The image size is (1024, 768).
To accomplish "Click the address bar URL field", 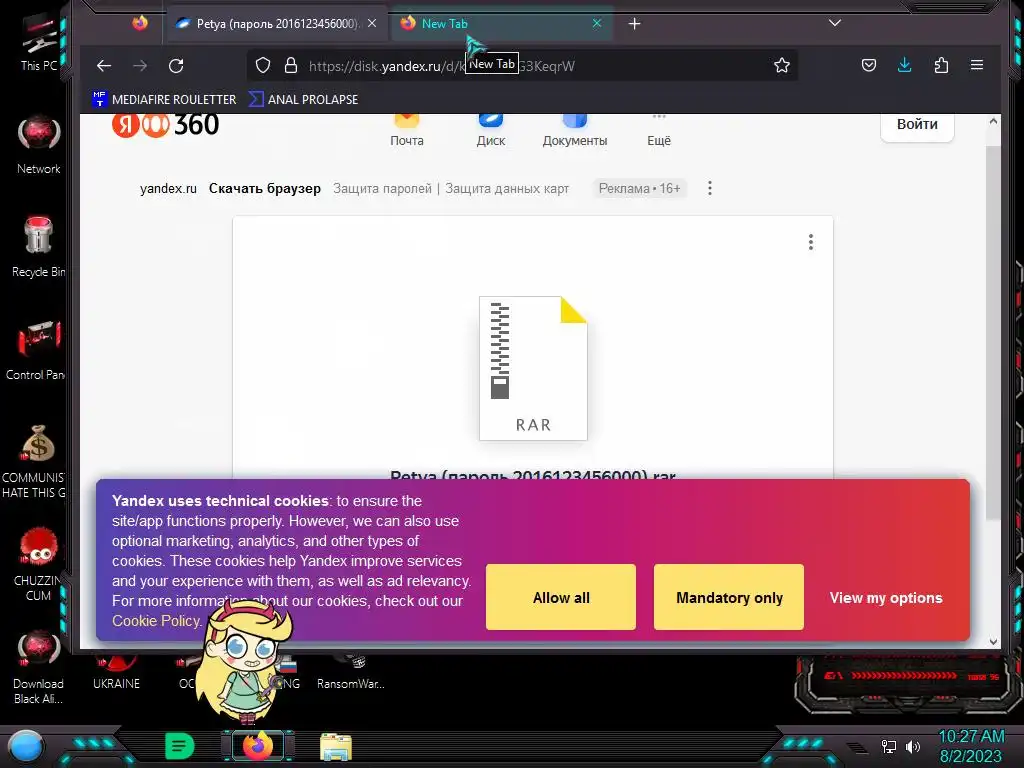I will [x=522, y=65].
